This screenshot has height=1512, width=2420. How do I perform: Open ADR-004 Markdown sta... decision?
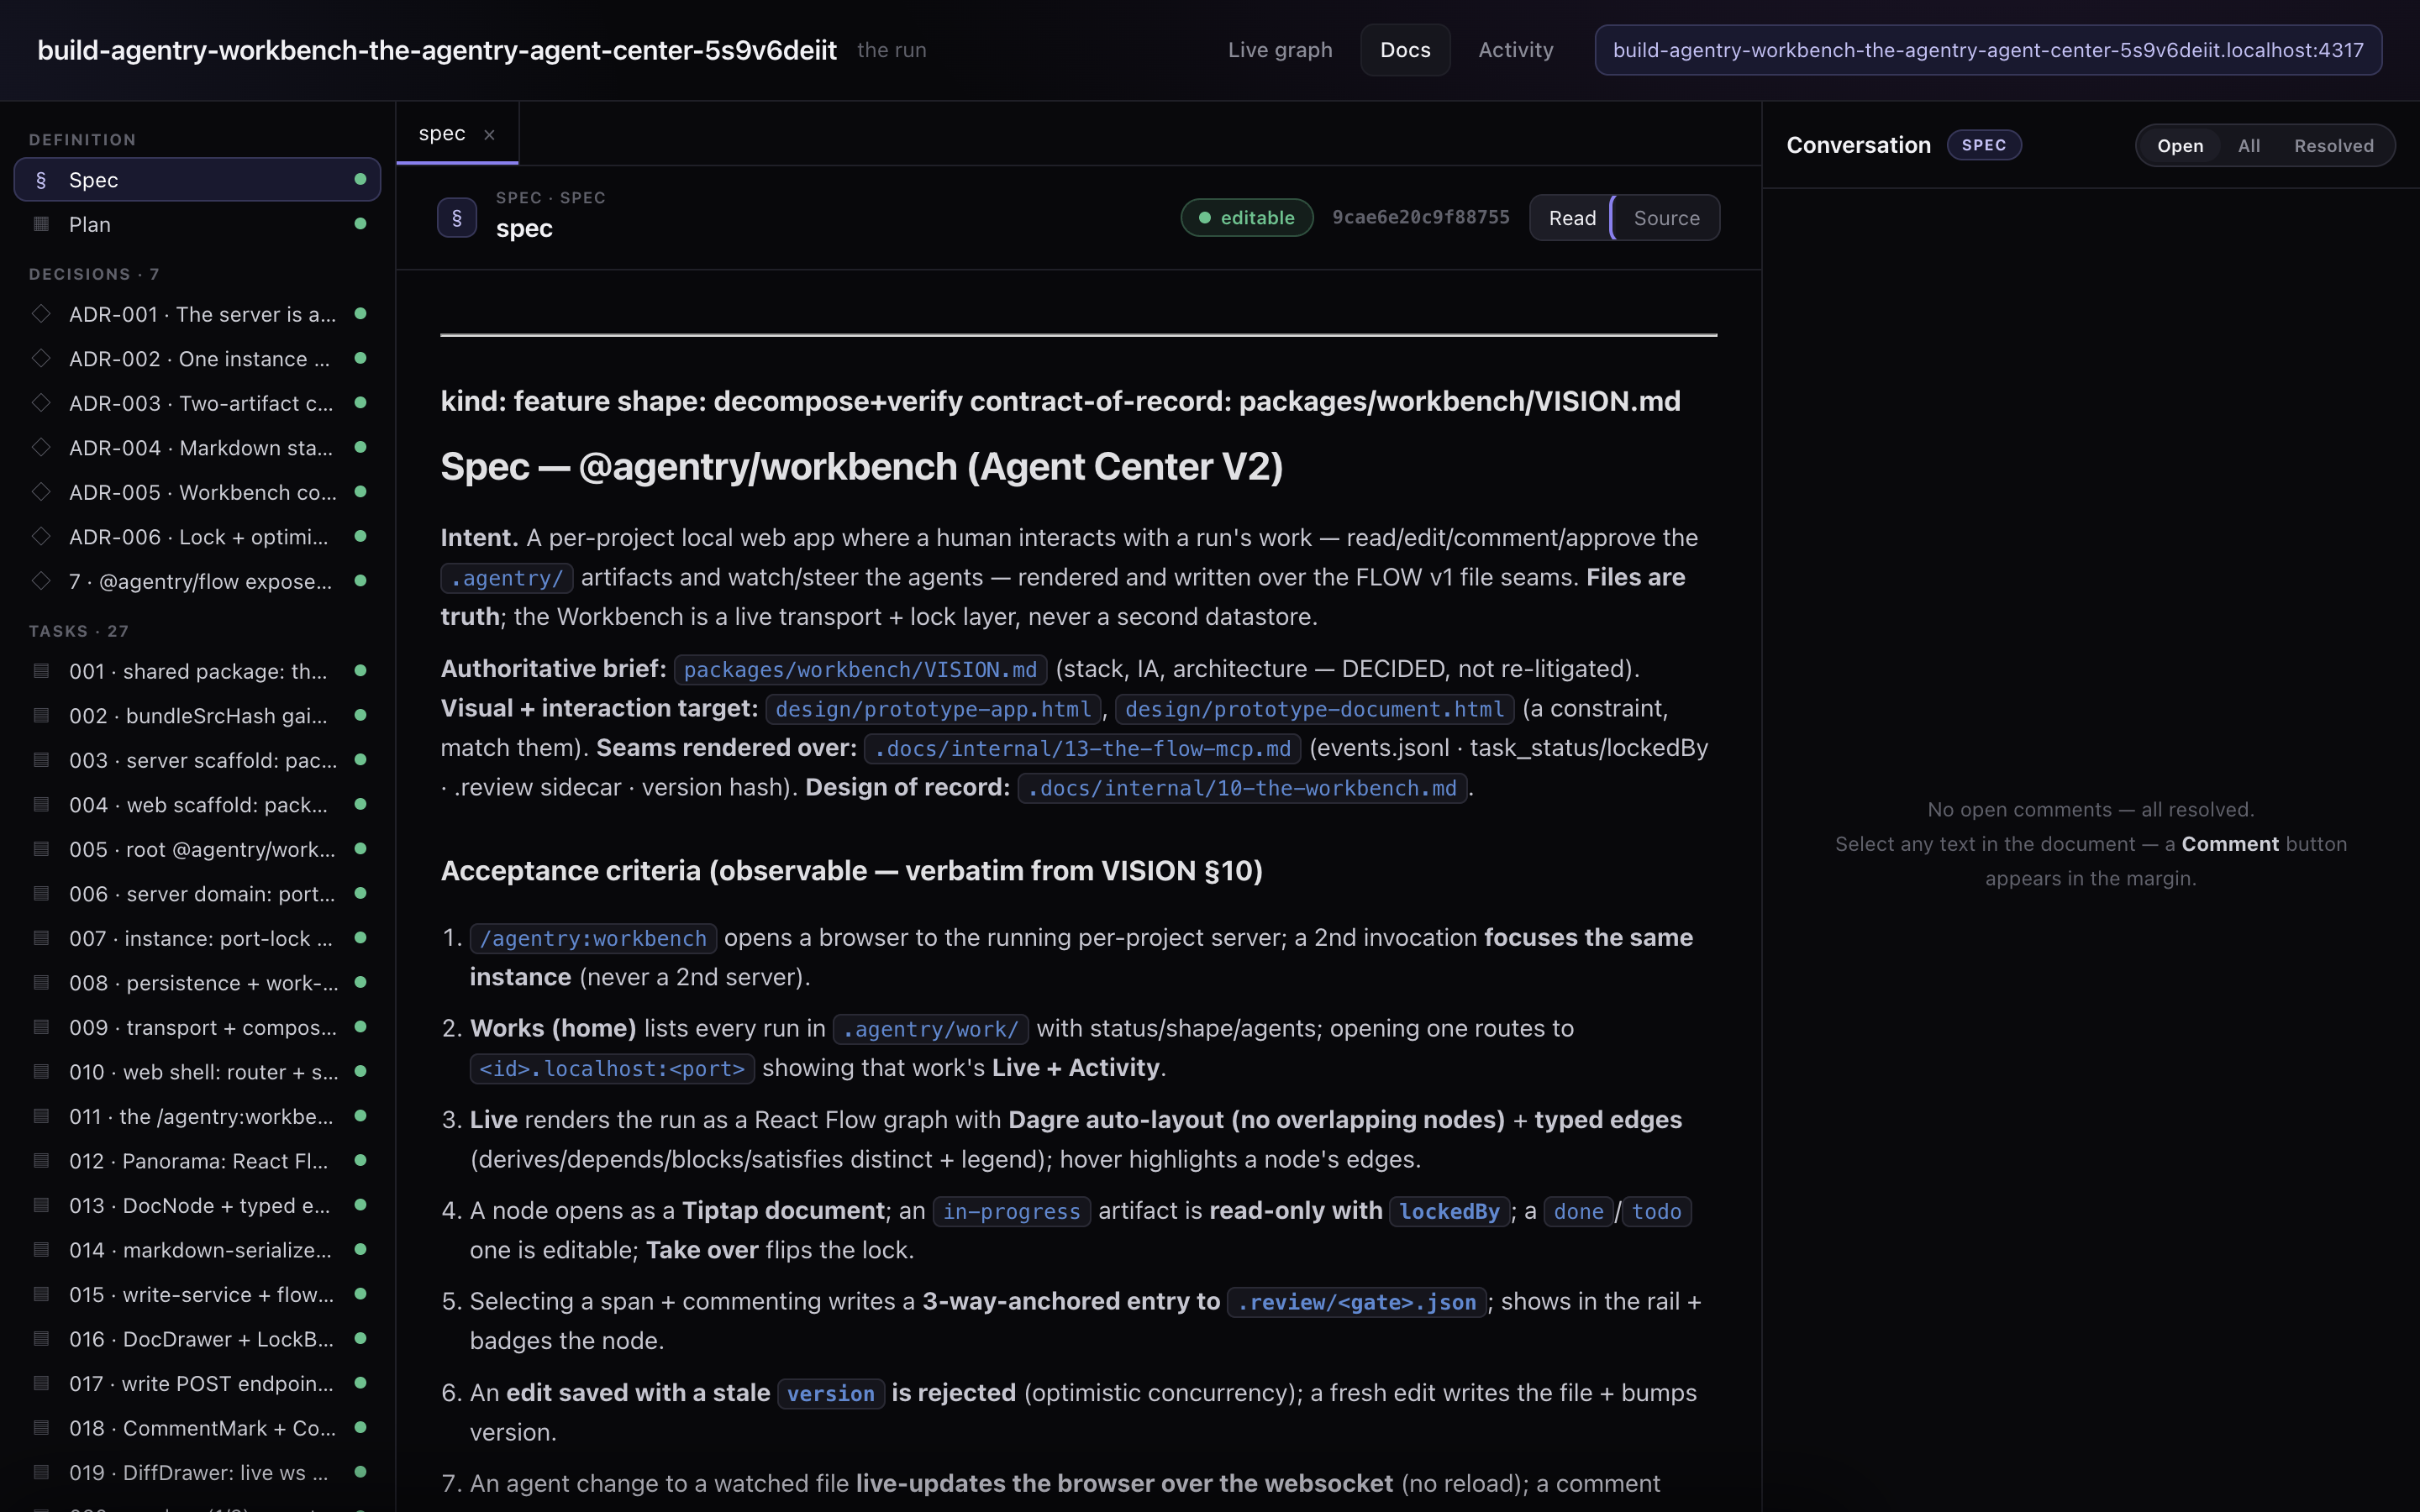pyautogui.click(x=197, y=448)
